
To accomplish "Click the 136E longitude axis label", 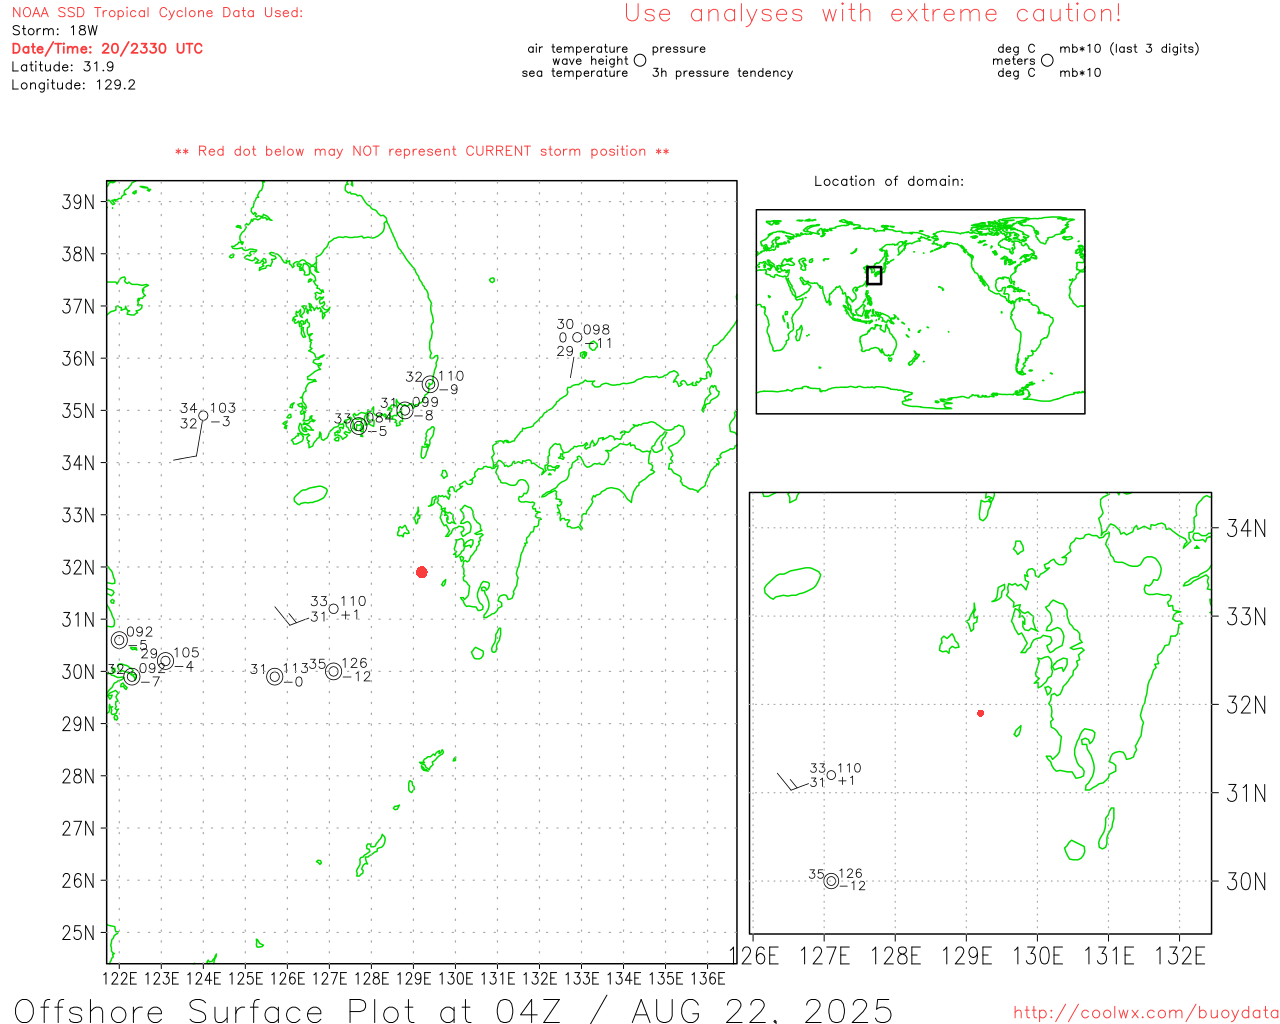I will pyautogui.click(x=707, y=978).
